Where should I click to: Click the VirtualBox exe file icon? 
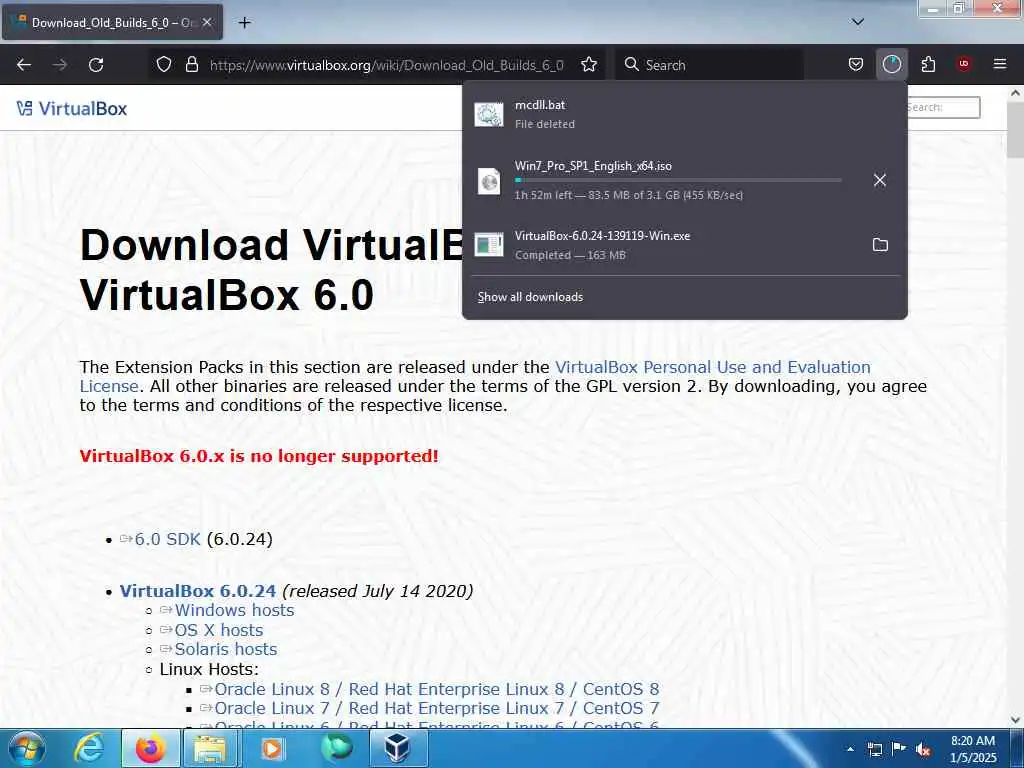[x=488, y=245]
